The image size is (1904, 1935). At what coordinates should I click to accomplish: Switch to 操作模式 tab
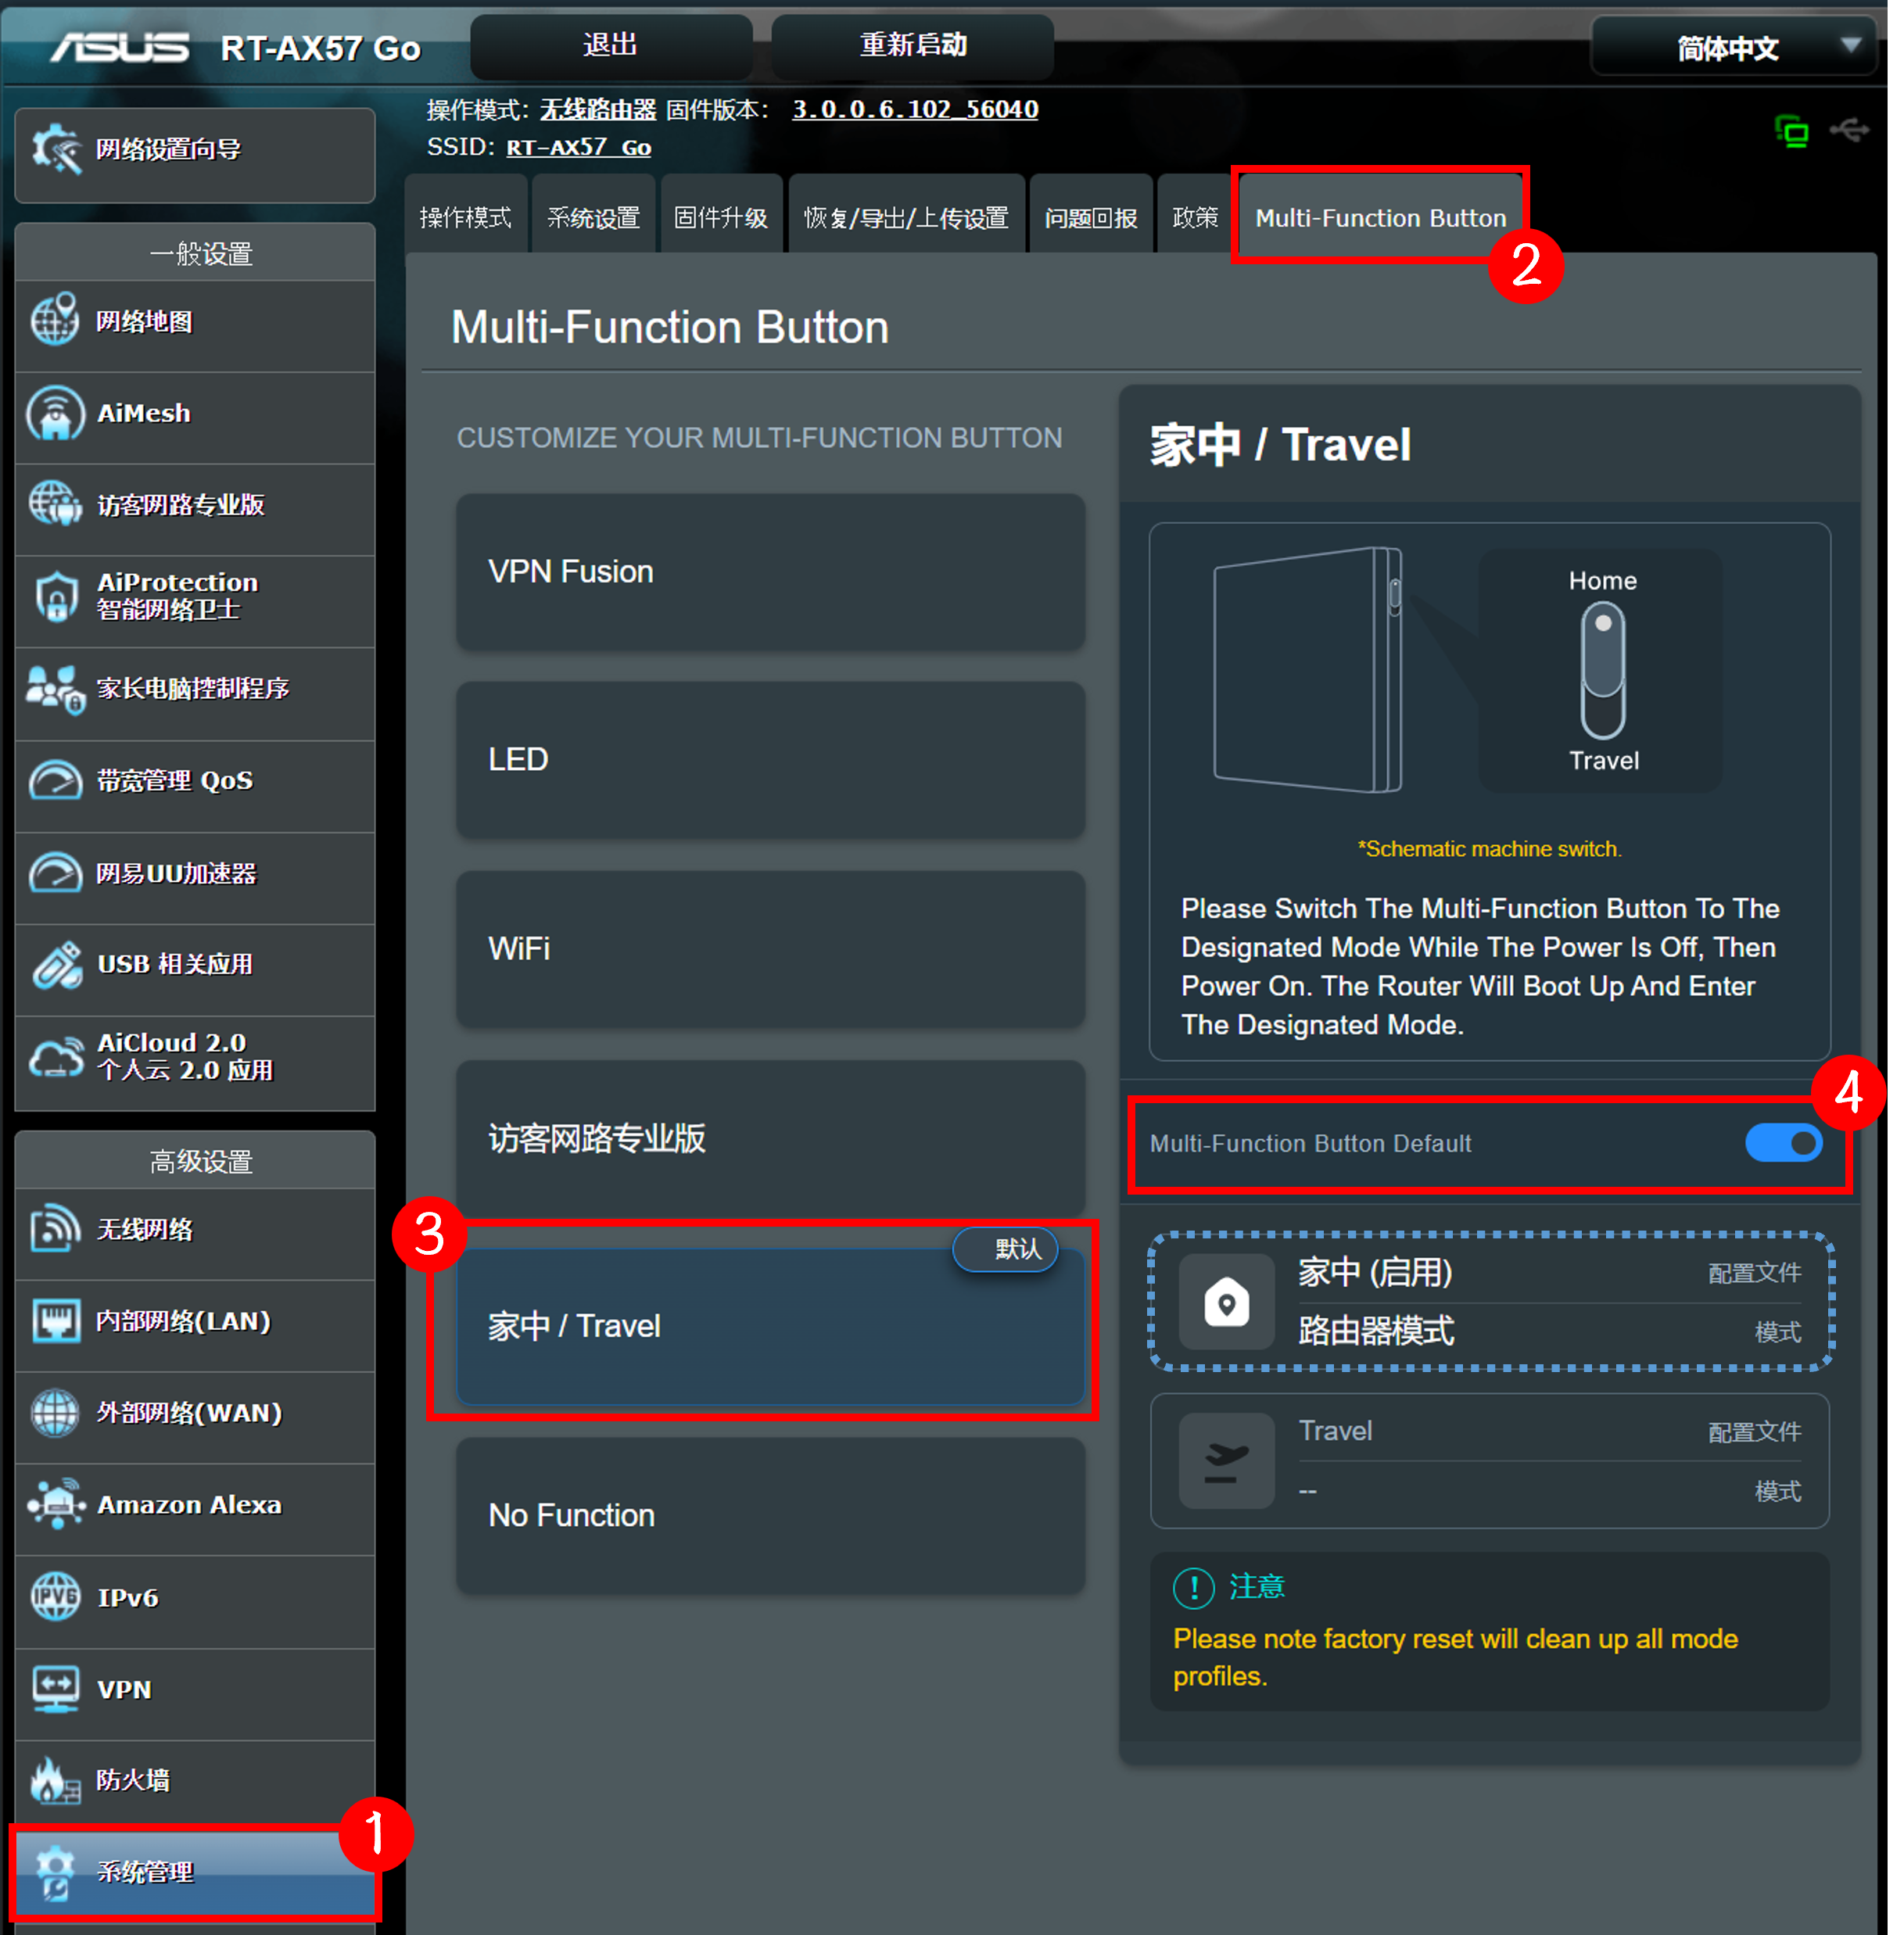[x=465, y=216]
